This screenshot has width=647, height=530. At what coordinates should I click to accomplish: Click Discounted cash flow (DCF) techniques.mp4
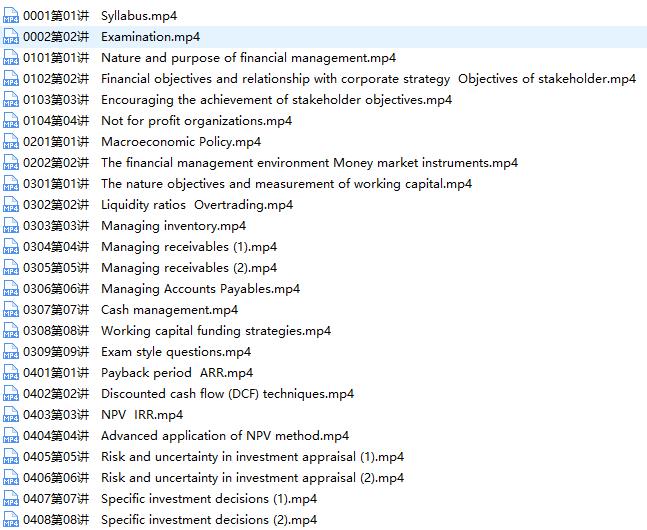coord(227,394)
